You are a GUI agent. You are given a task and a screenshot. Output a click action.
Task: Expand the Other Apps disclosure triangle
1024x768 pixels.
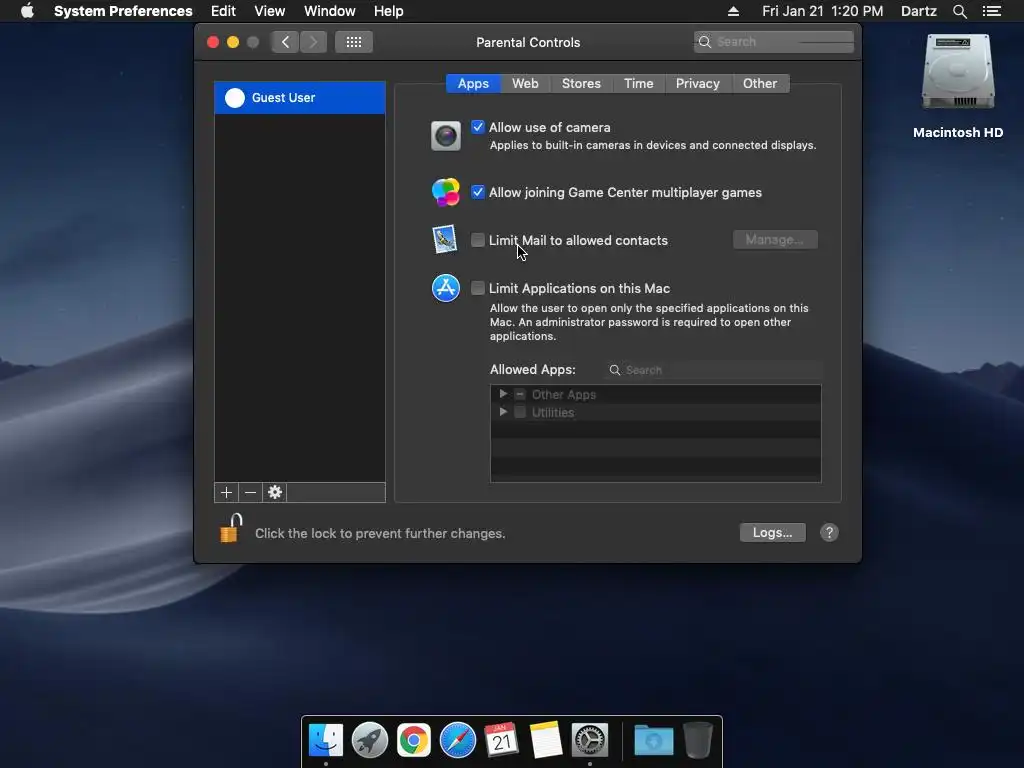(503, 394)
